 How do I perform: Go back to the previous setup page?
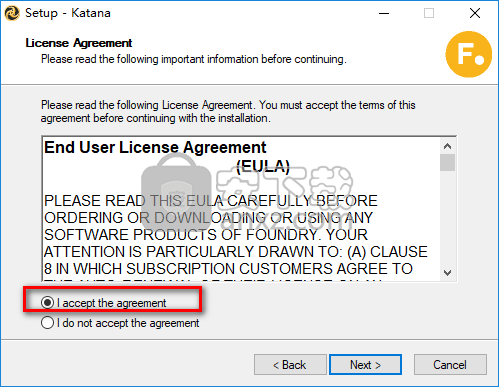(x=290, y=365)
